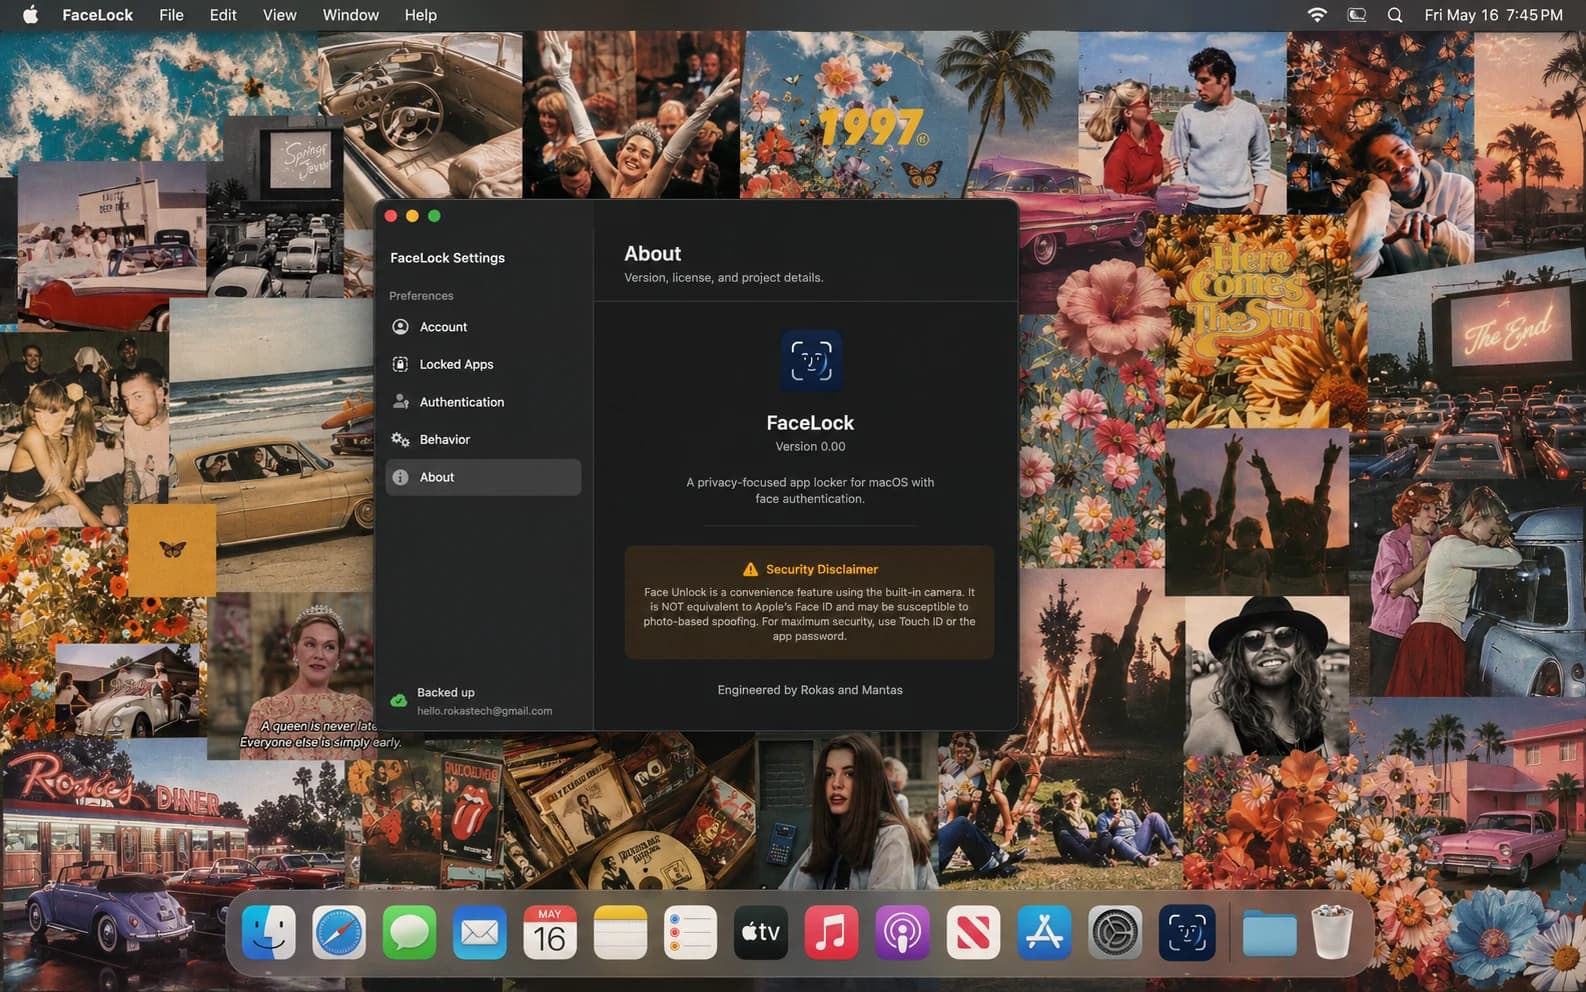Image resolution: width=1586 pixels, height=992 pixels.
Task: Click the privacy-focused app locker description
Action: click(x=810, y=490)
